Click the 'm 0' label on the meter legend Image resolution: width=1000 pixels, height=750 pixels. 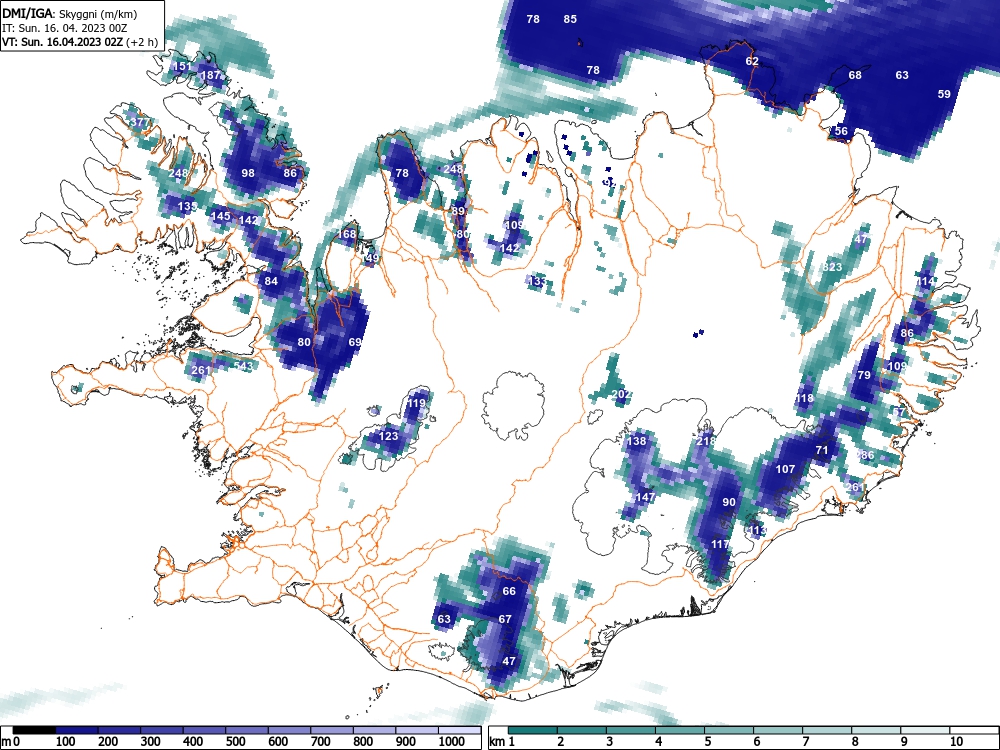pos(11,742)
